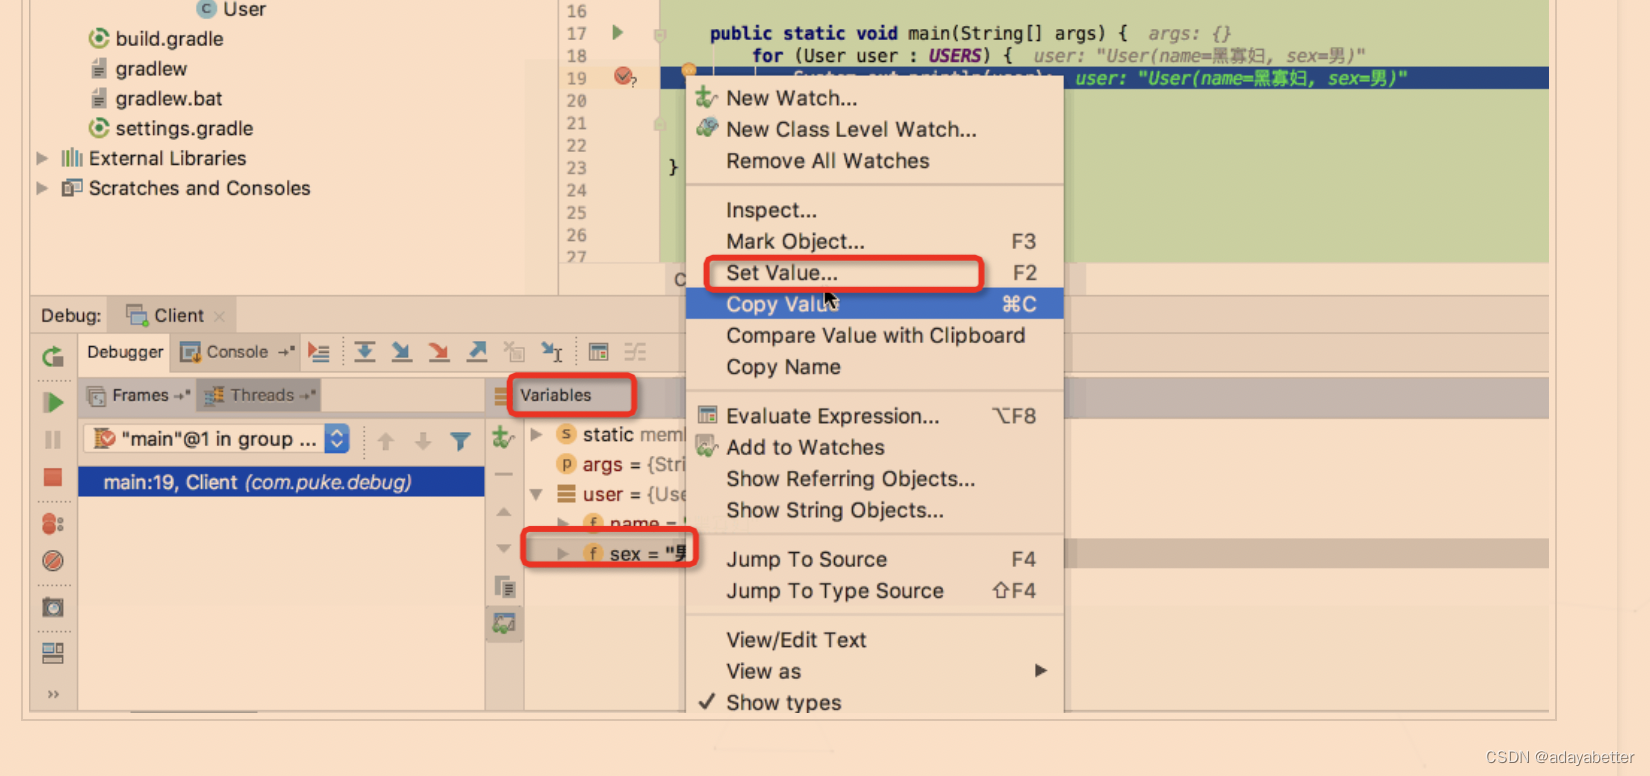Restore layout icon in debug sidebar
The width and height of the screenshot is (1650, 776).
[x=53, y=653]
